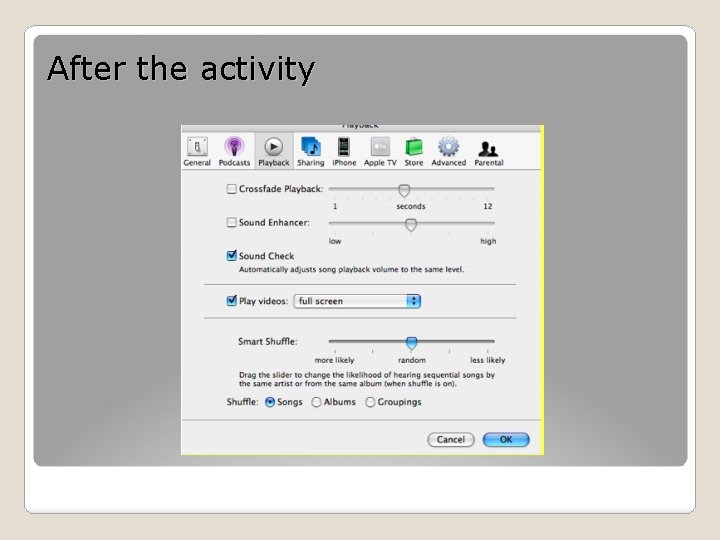720x540 pixels.
Task: Click the OK button
Action: [x=506, y=440]
